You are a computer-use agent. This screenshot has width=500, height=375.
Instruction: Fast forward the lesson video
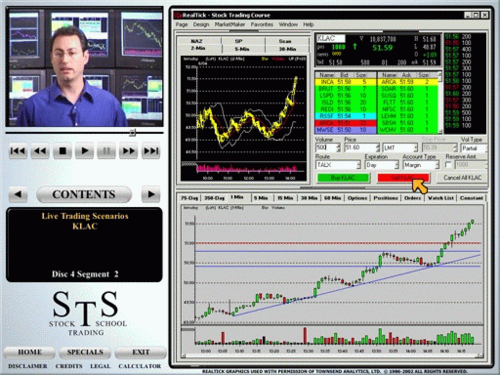coord(129,151)
